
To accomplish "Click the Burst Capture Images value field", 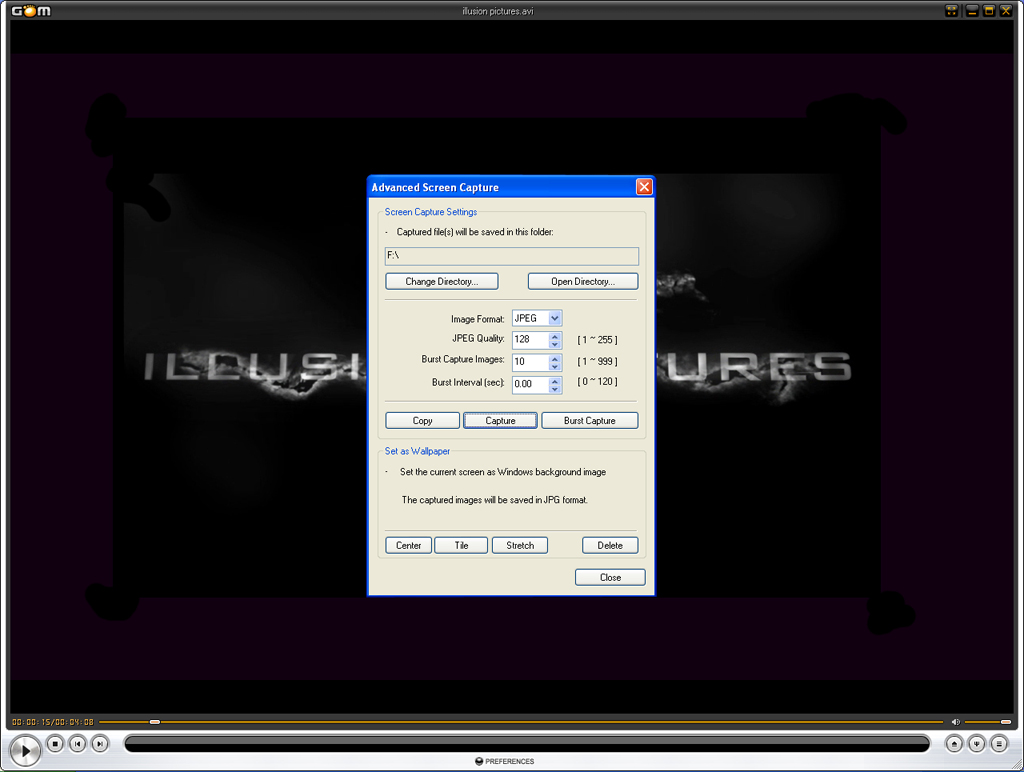I will tap(530, 362).
